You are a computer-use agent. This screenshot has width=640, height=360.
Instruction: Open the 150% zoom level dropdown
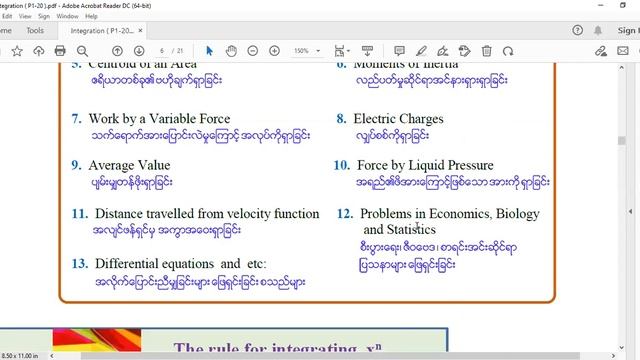click(x=307, y=51)
